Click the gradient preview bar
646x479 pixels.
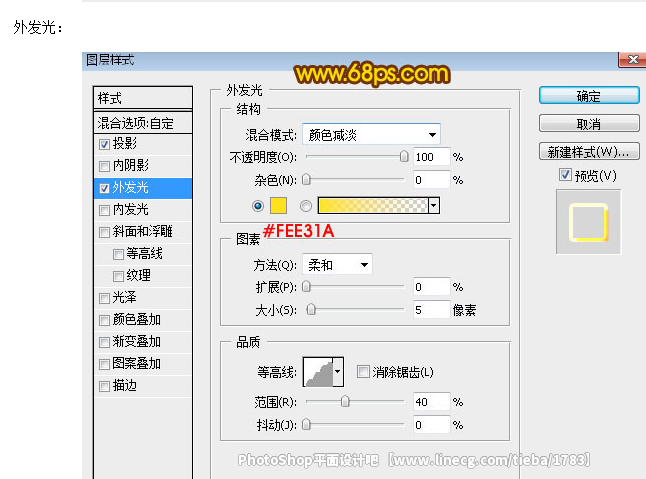(373, 206)
